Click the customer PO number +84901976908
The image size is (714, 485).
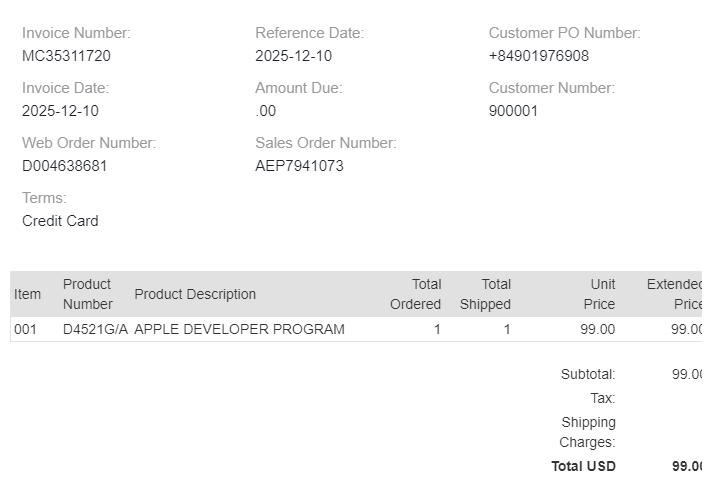click(538, 56)
